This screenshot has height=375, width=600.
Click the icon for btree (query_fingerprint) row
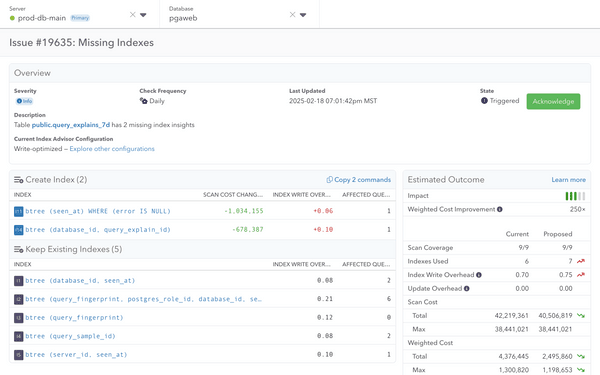pyautogui.click(x=18, y=318)
